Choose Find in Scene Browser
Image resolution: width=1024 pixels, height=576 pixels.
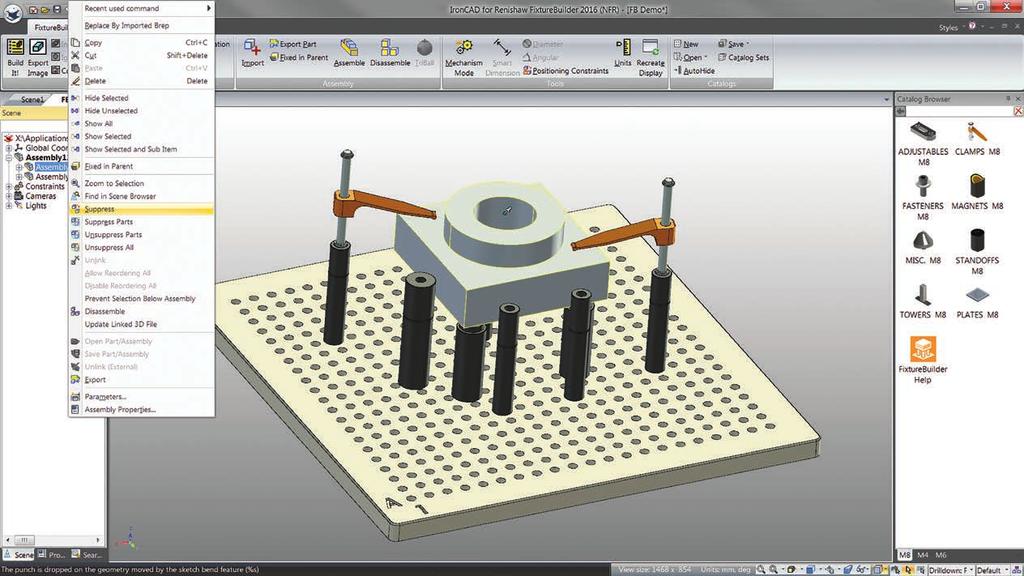[142, 196]
